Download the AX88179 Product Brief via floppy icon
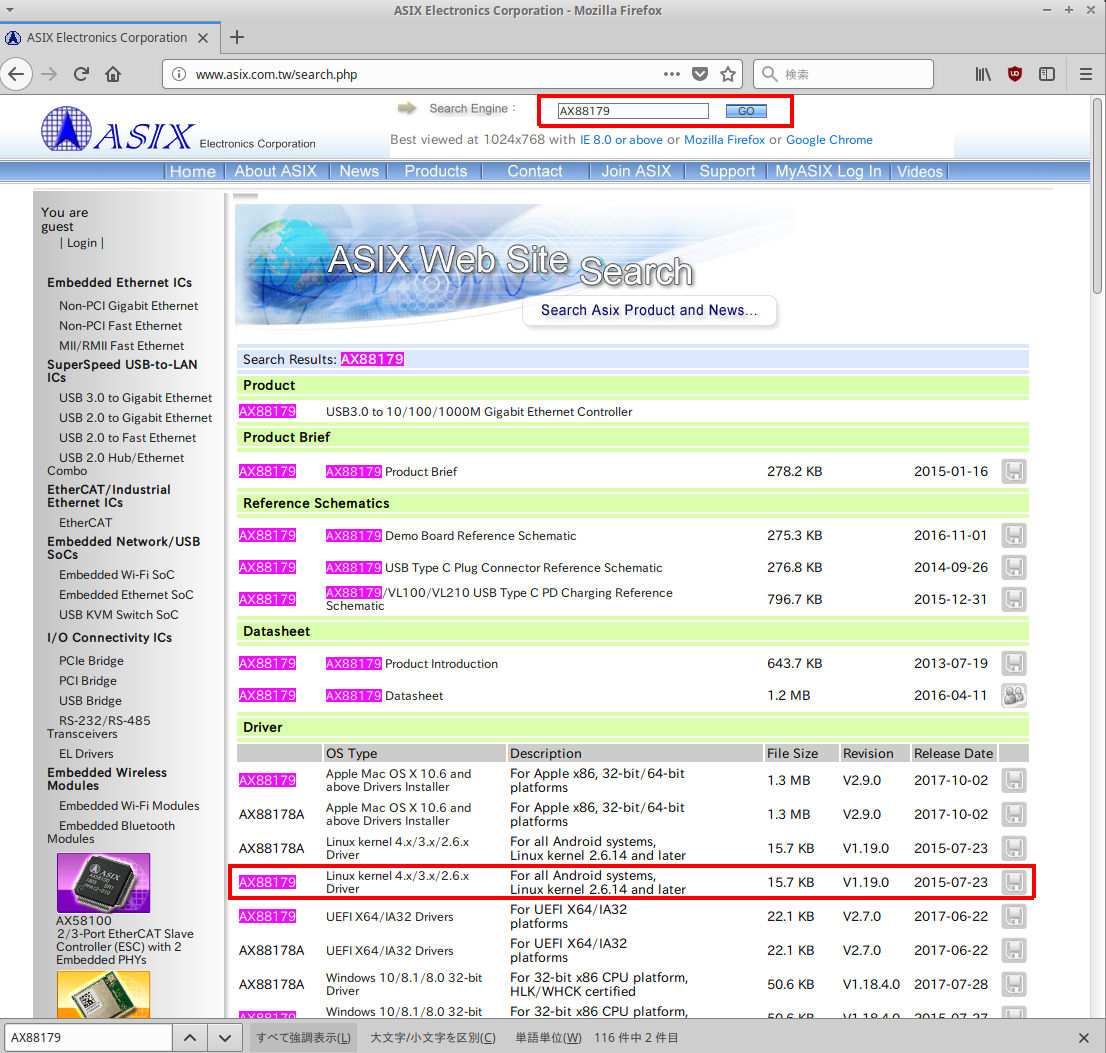Viewport: 1106px width, 1053px height. (1013, 470)
